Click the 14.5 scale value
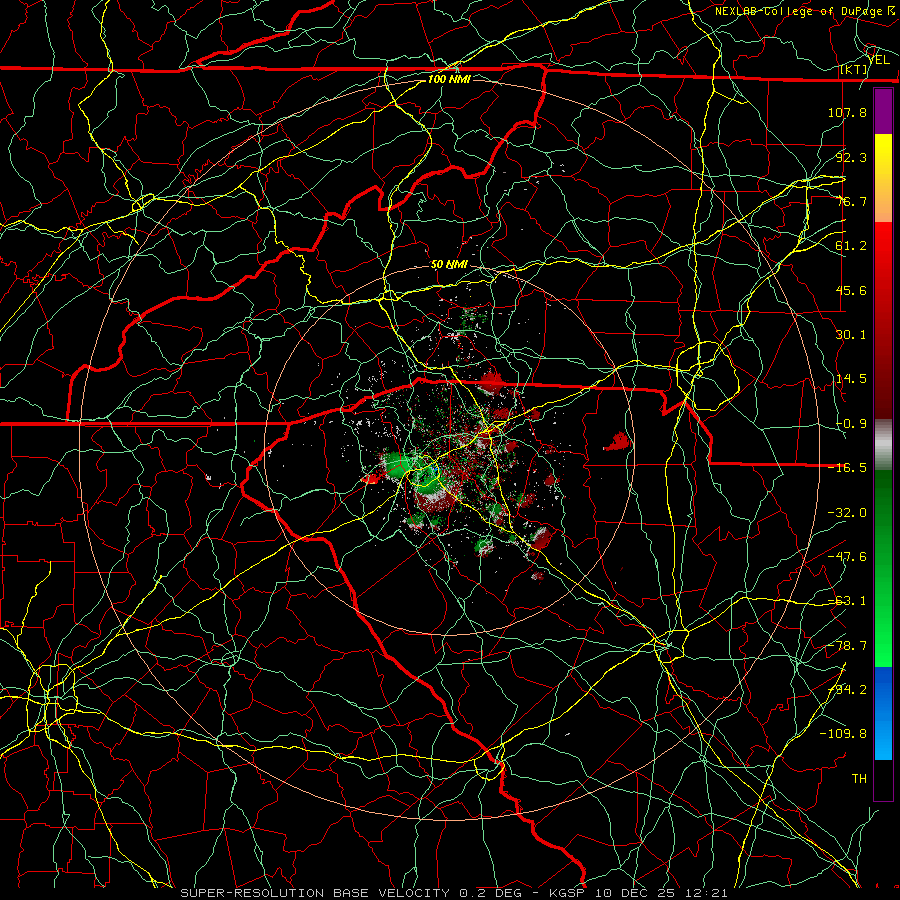 (x=851, y=379)
